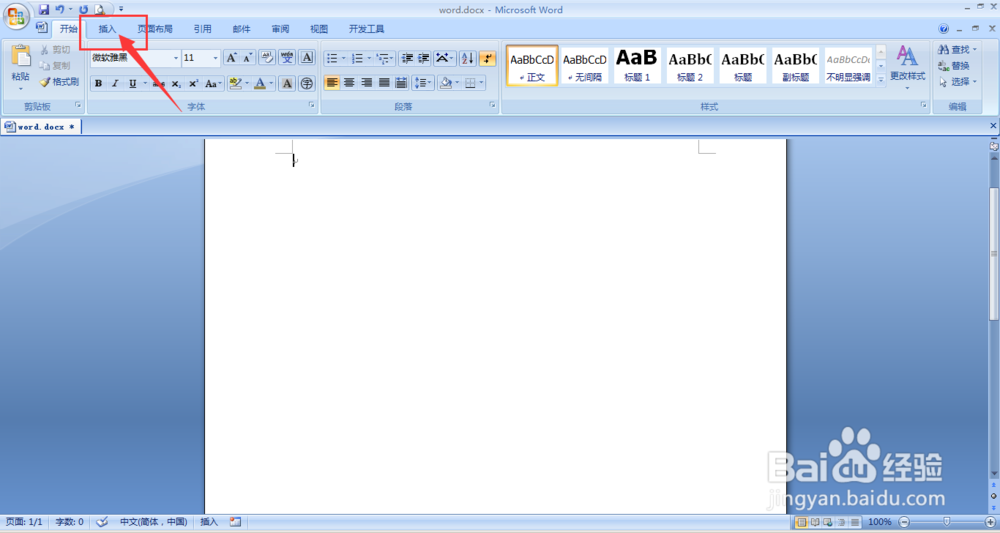Click the 格式刷 format painter button
1000x533 pixels.
pos(59,82)
